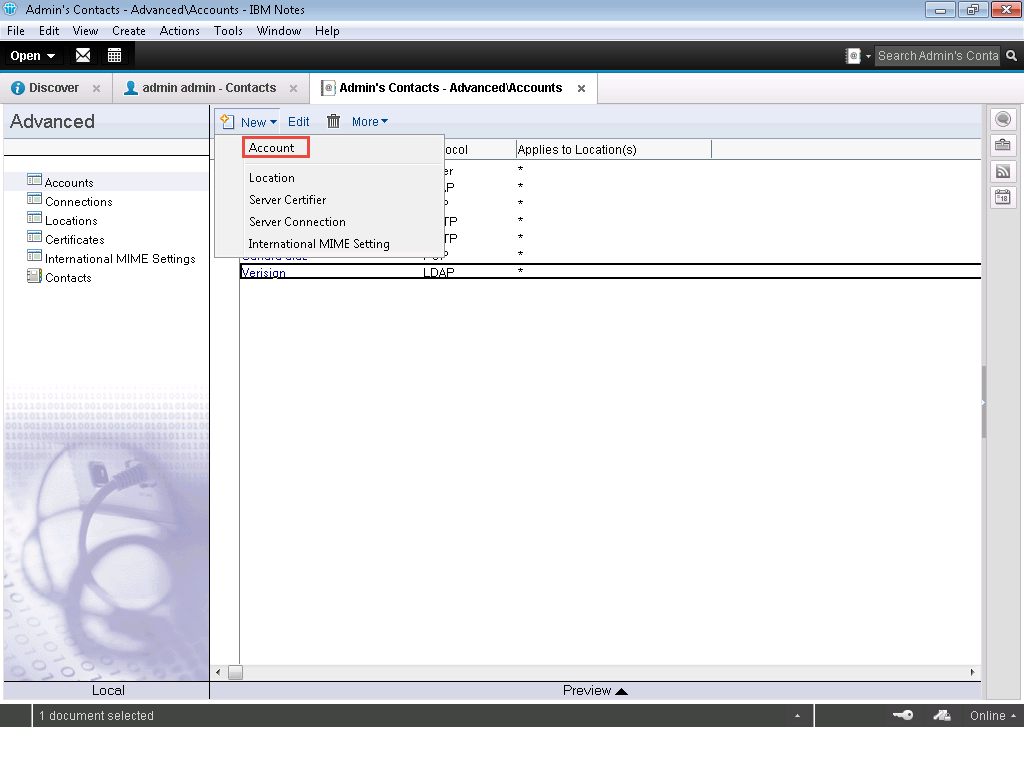Viewport: 1024px width, 766px height.
Task: Click in the Search Admin's Contacts field
Action: click(937, 56)
